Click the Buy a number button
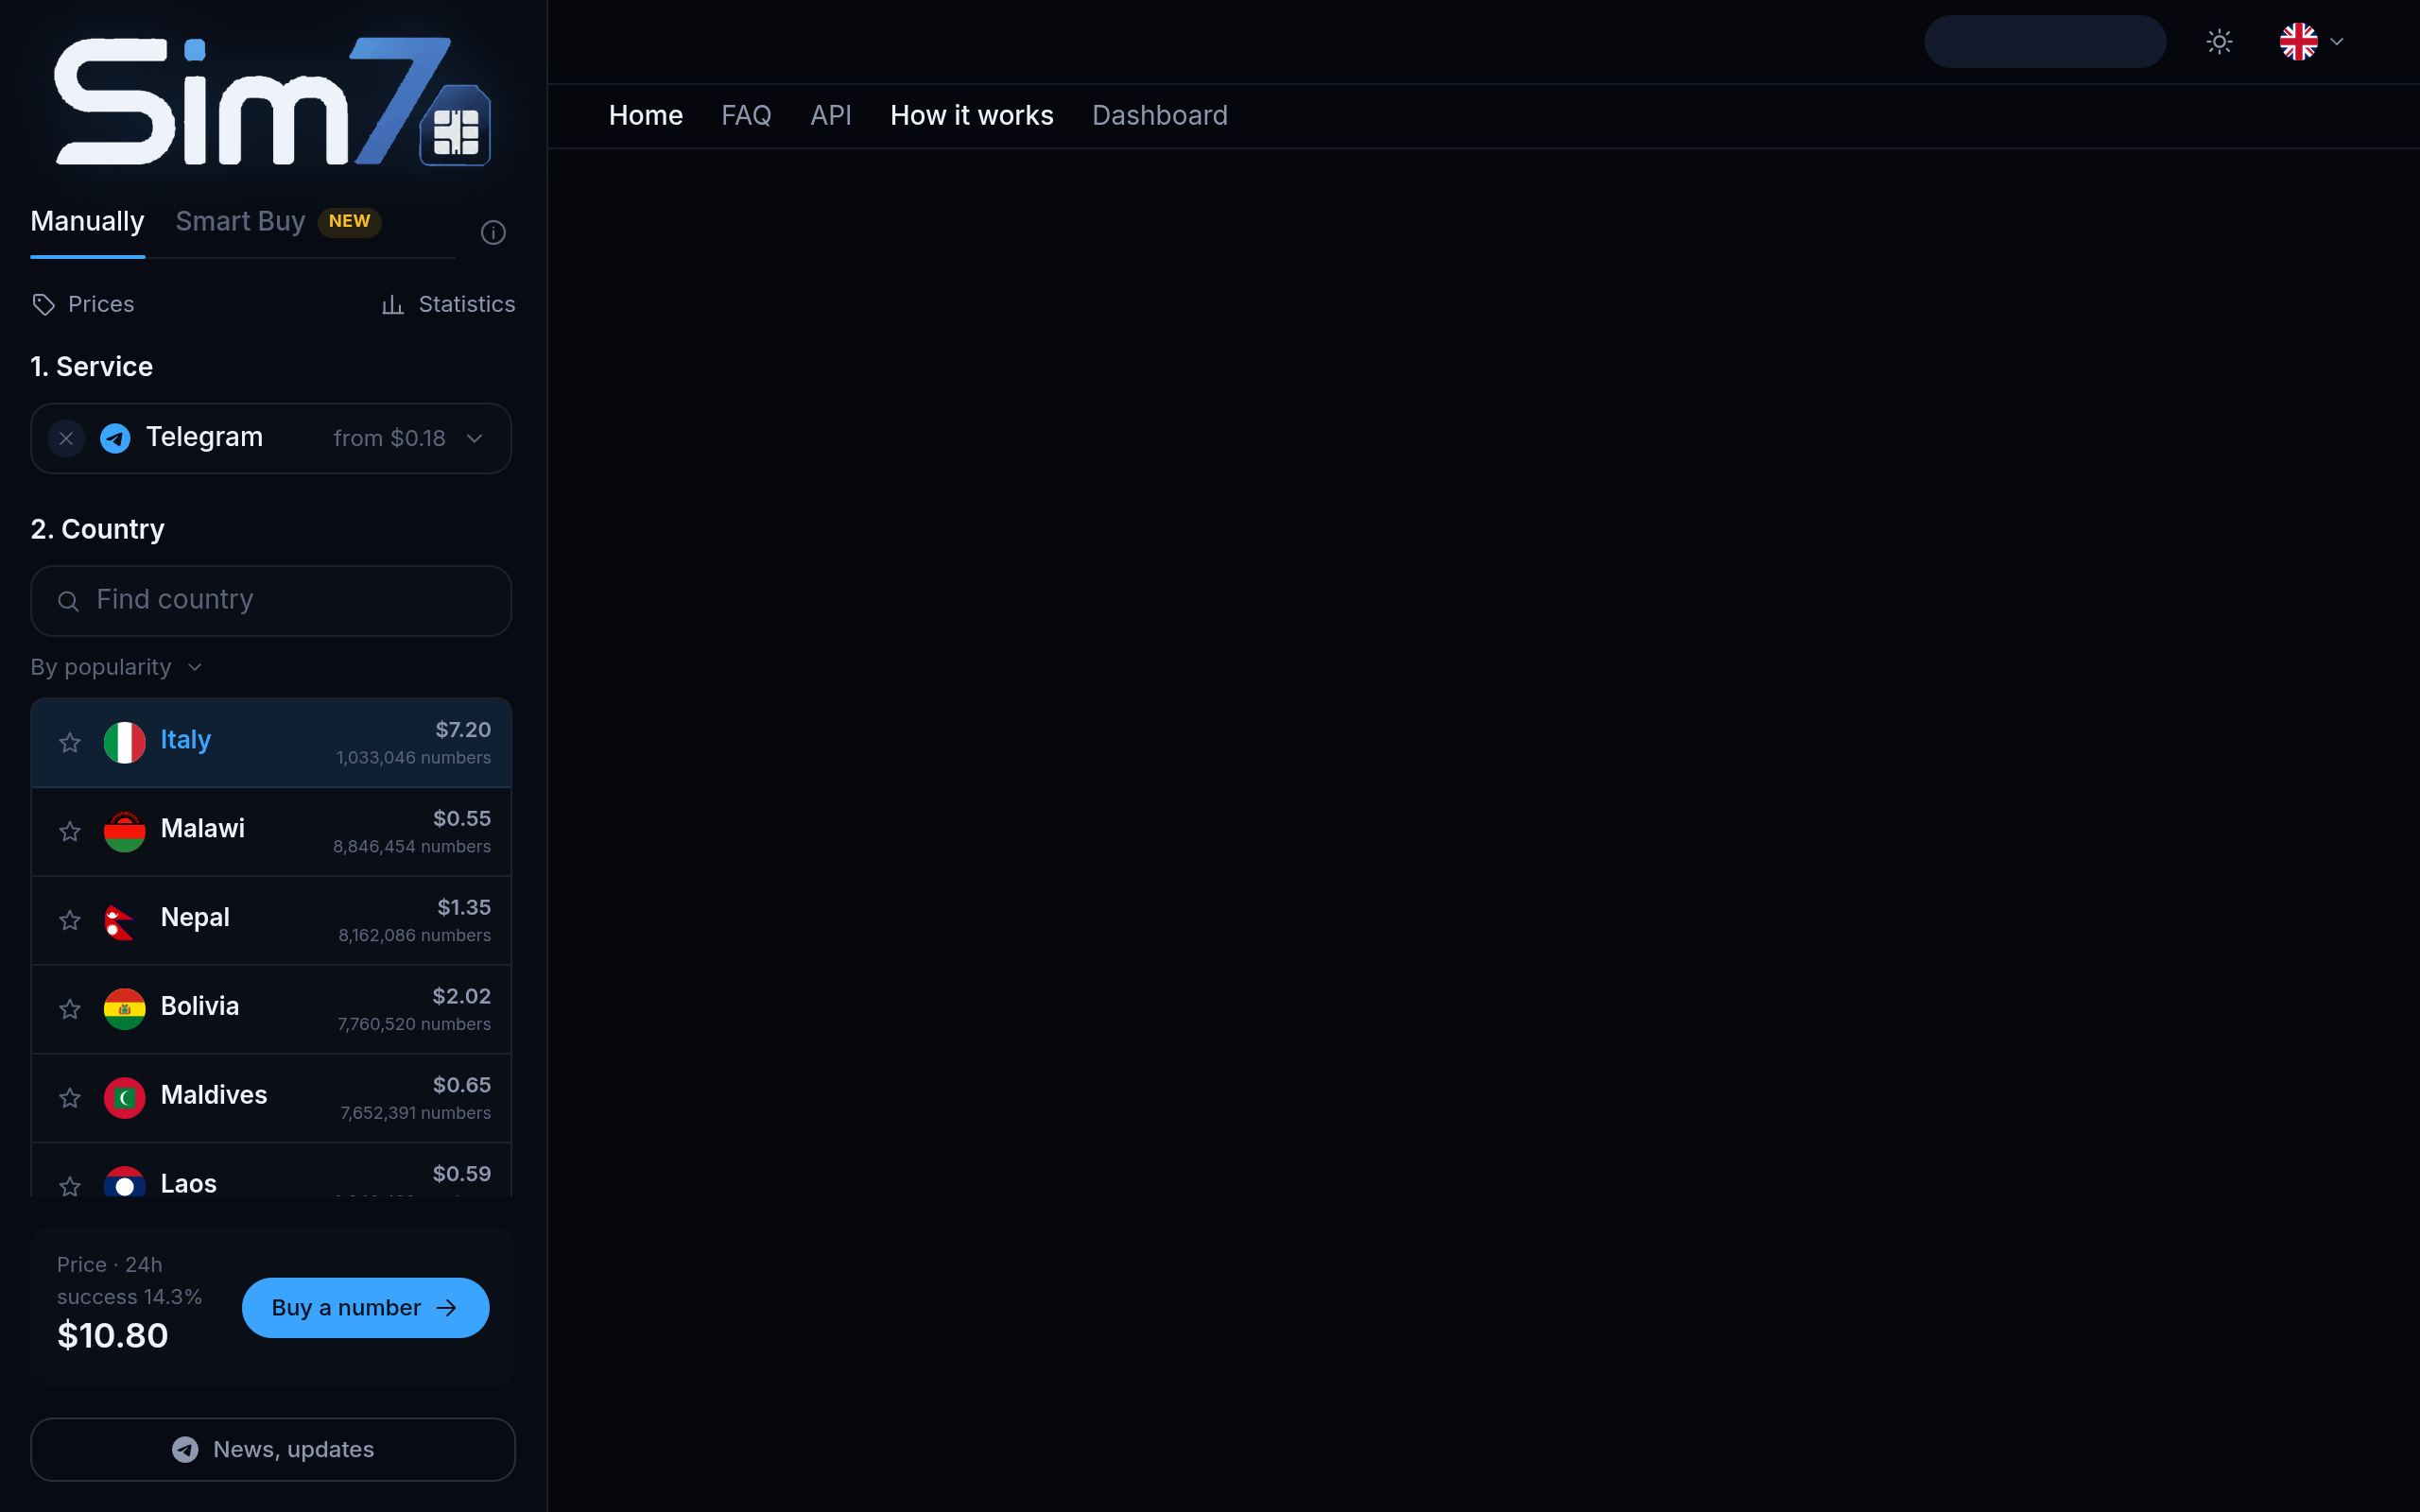Viewport: 2420px width, 1512px height. (x=365, y=1308)
